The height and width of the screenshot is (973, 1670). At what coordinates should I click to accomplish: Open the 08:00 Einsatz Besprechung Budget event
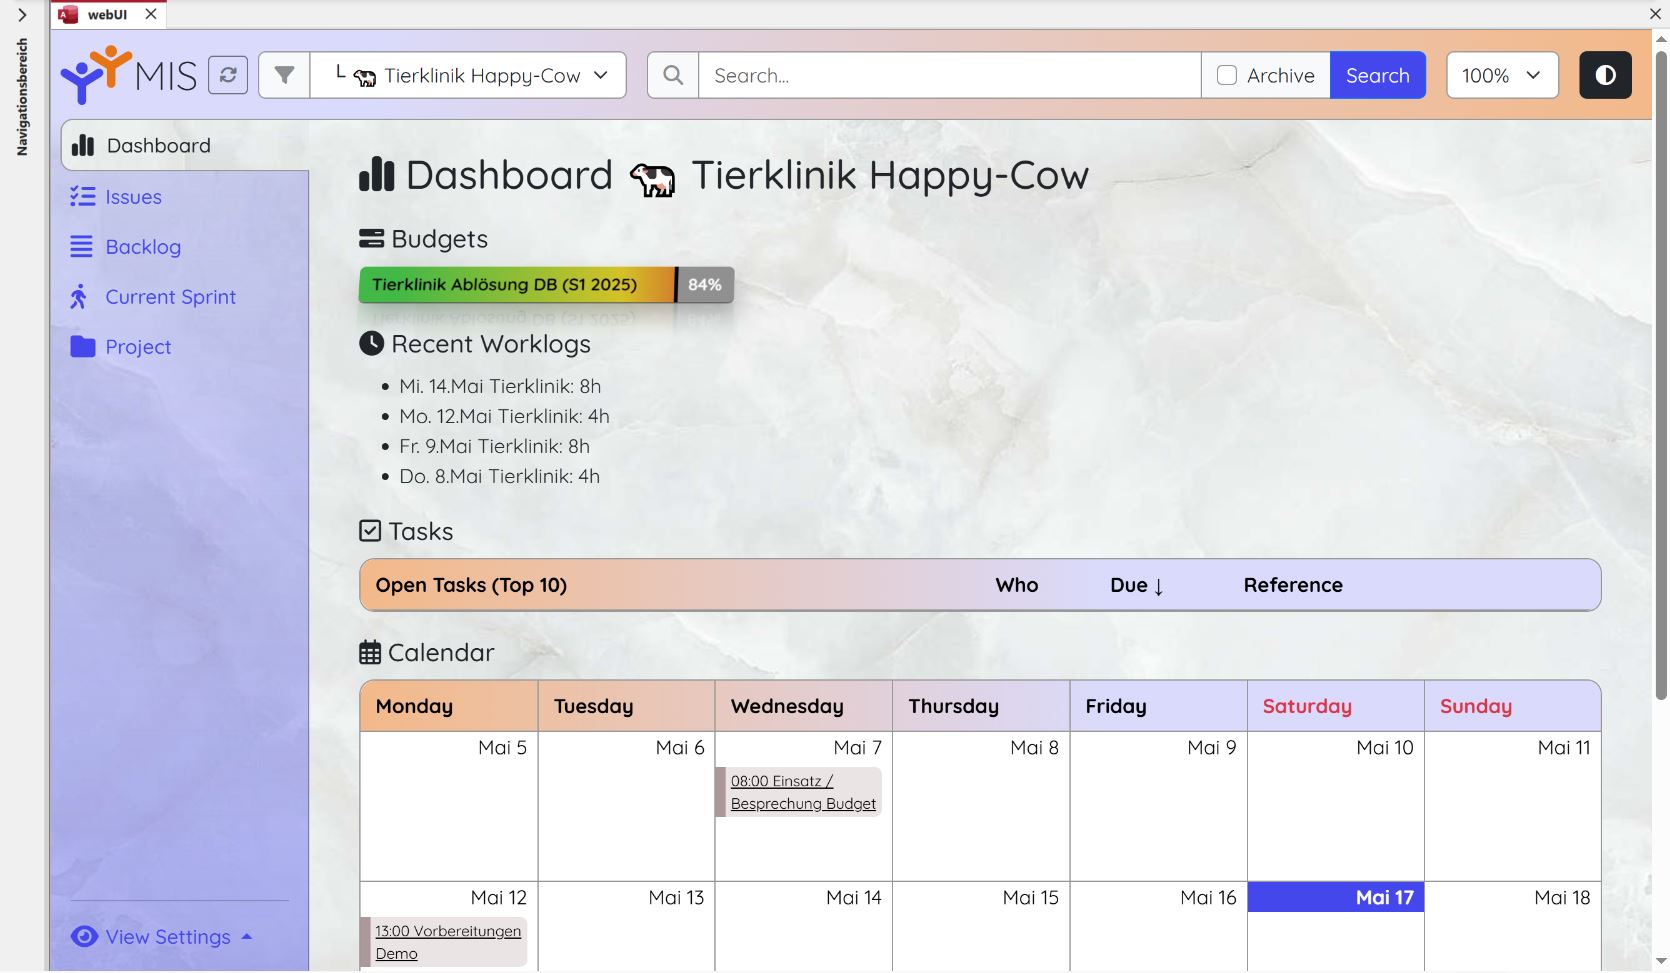click(x=802, y=792)
